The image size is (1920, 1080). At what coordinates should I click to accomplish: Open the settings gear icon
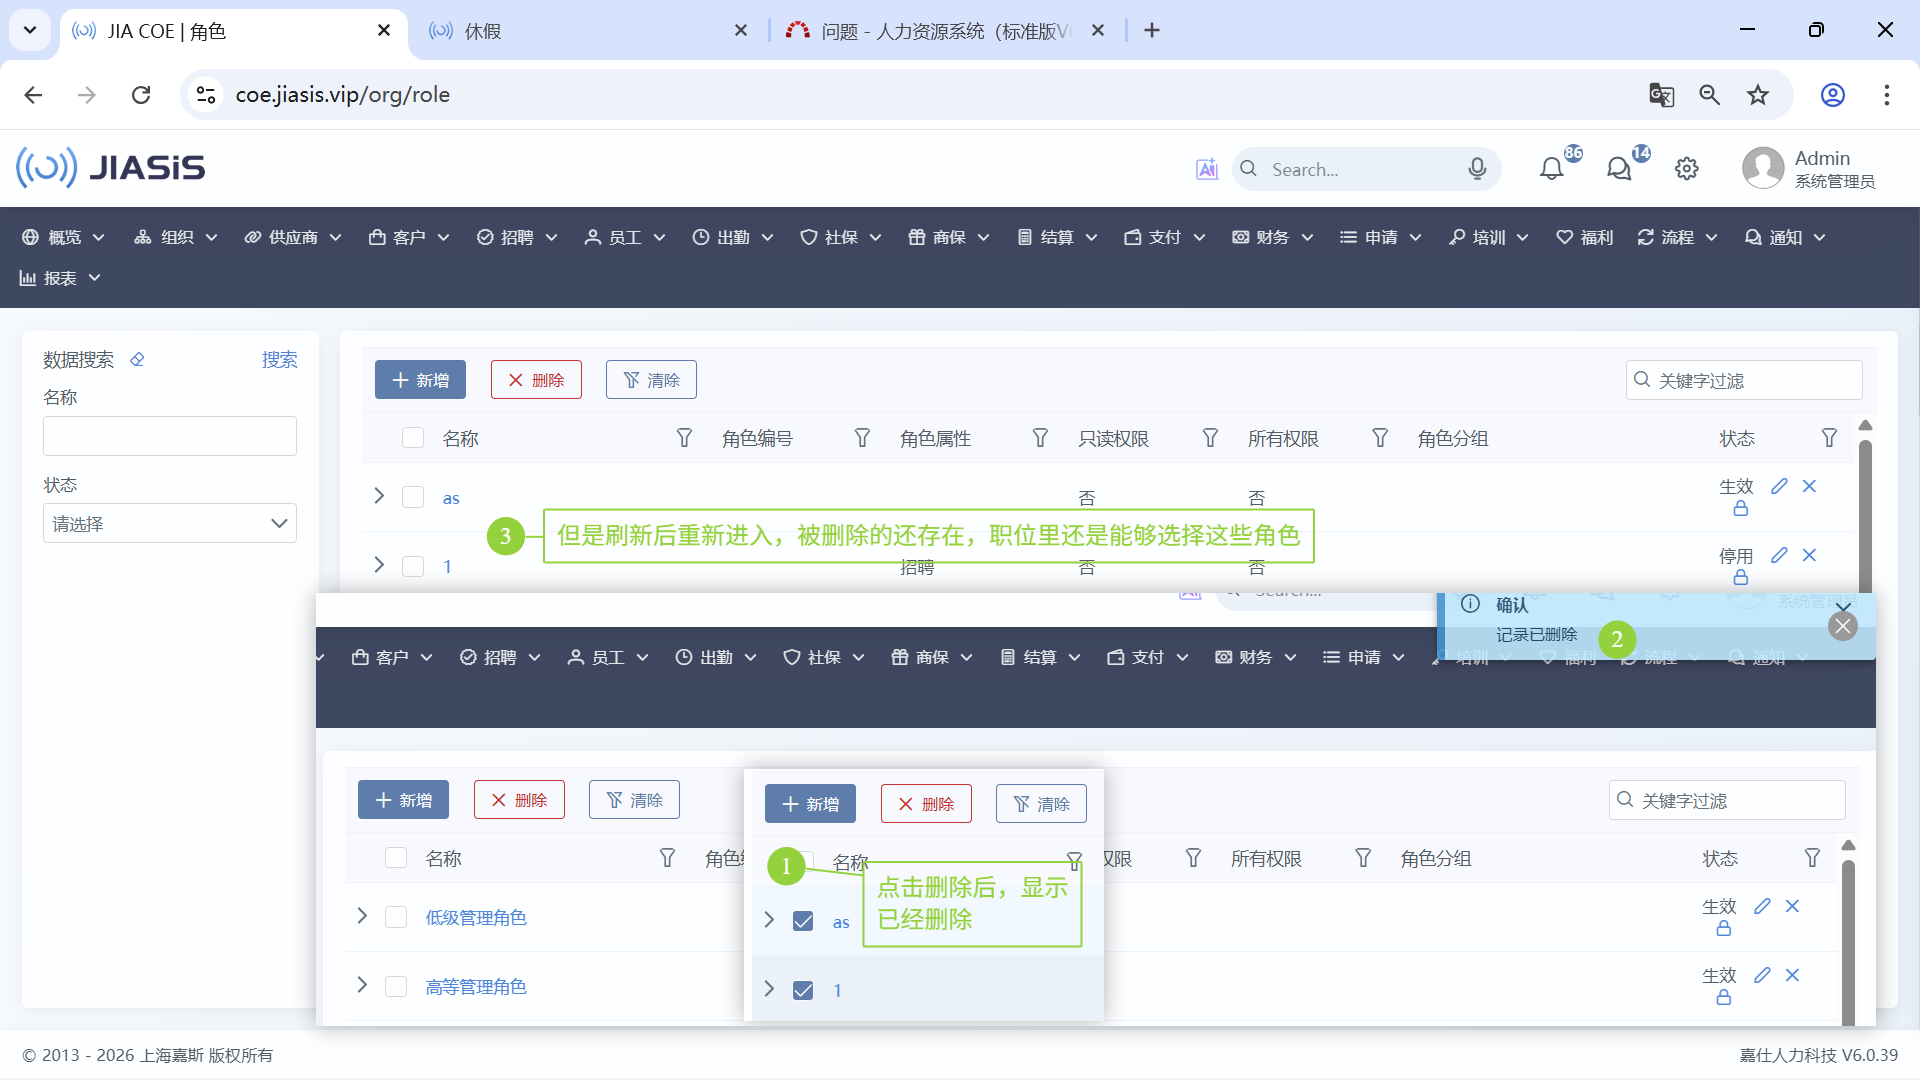pos(1687,169)
